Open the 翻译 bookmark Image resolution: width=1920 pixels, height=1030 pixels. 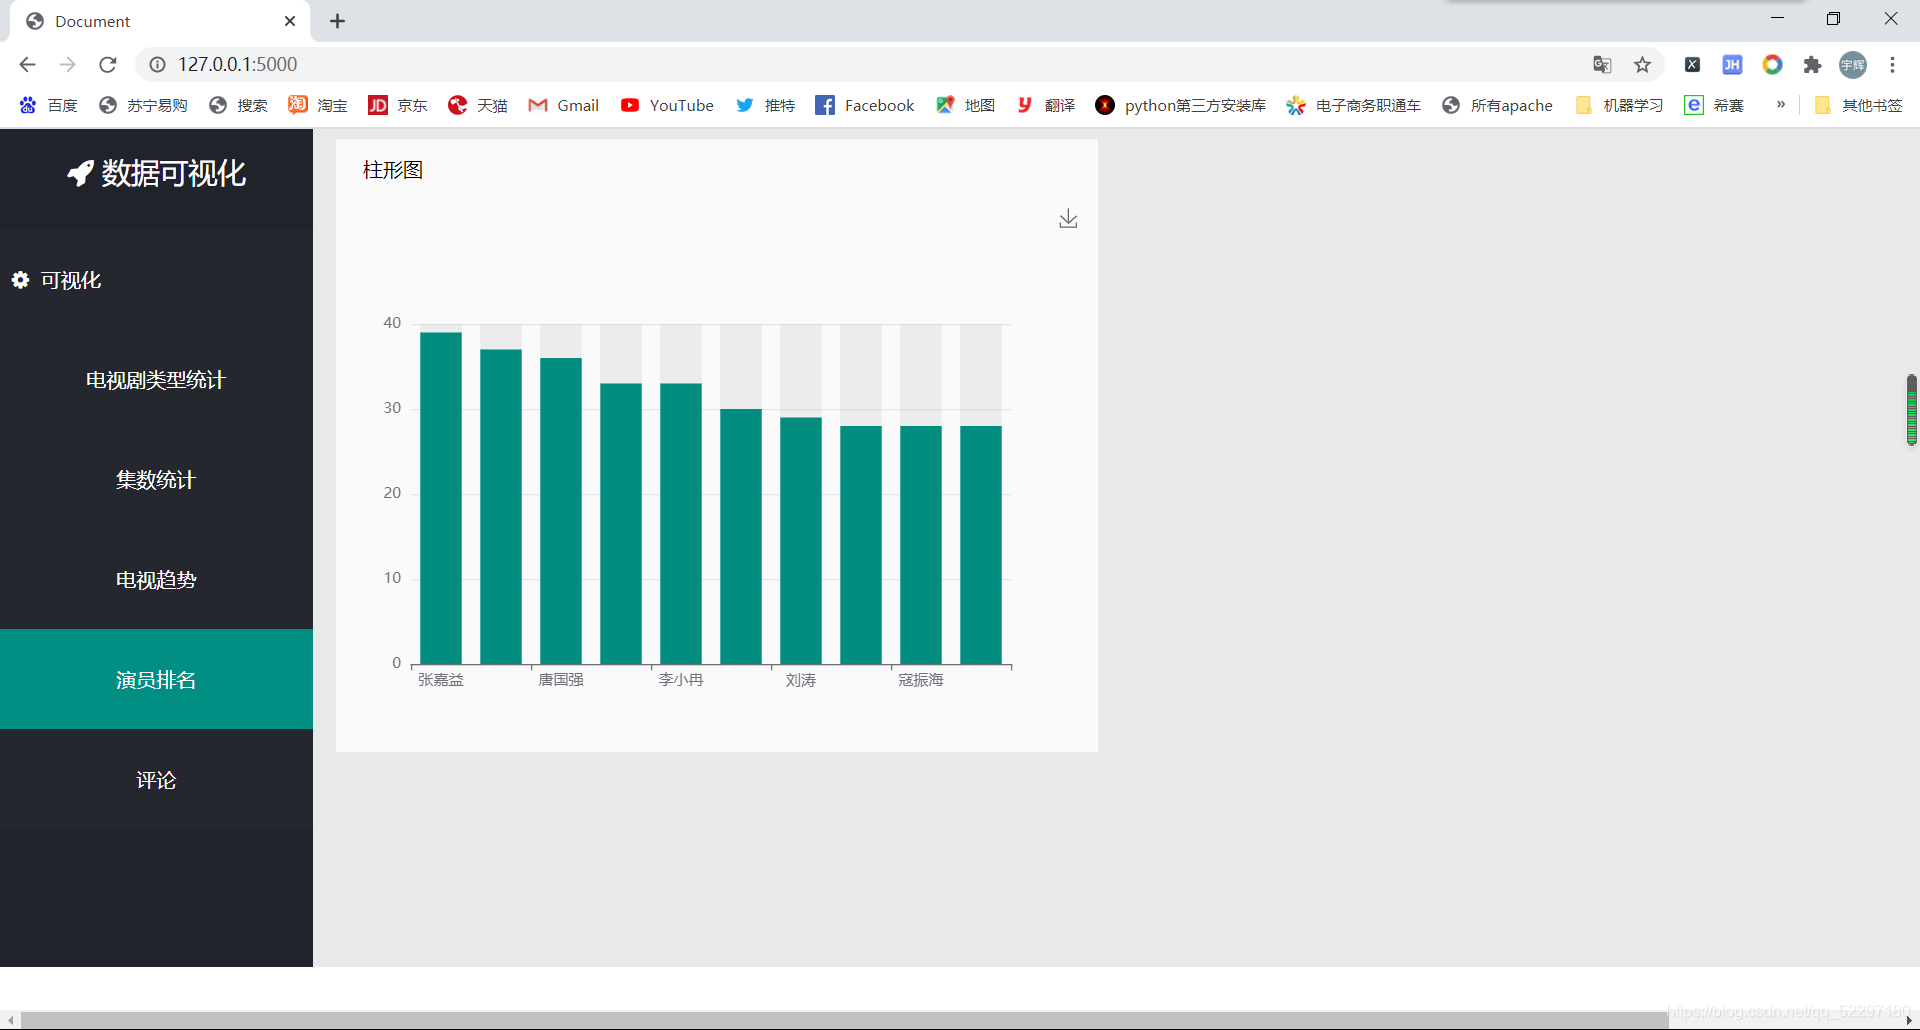(x=1046, y=105)
